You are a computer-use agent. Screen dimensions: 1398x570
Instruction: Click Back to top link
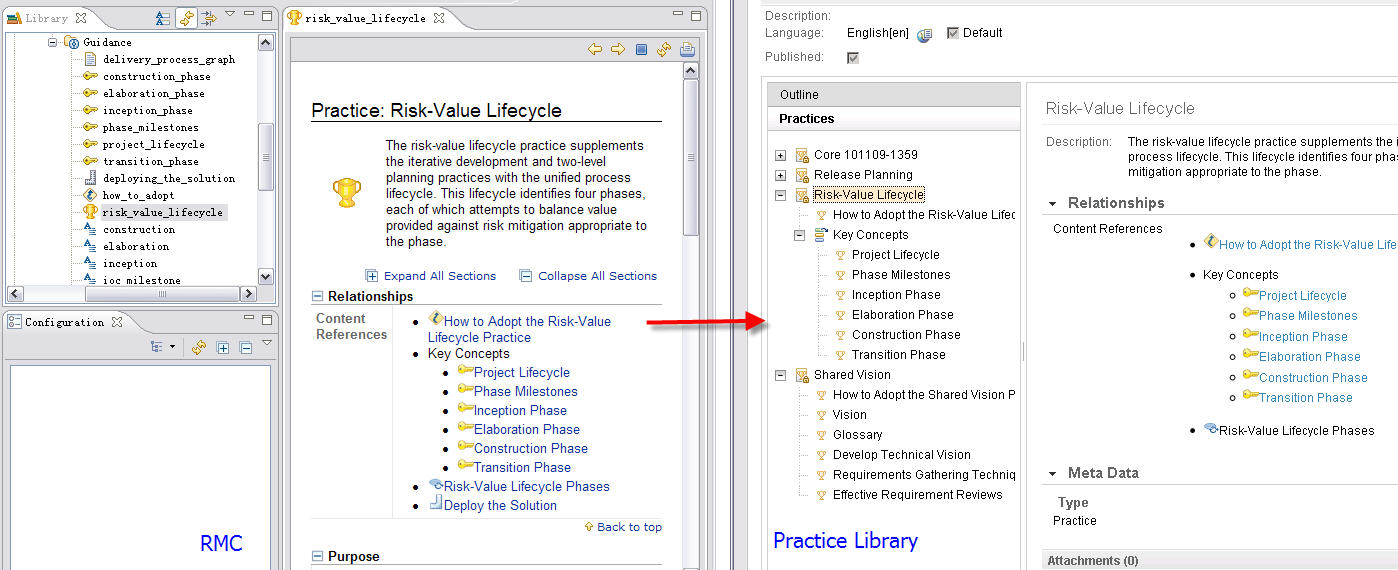629,527
